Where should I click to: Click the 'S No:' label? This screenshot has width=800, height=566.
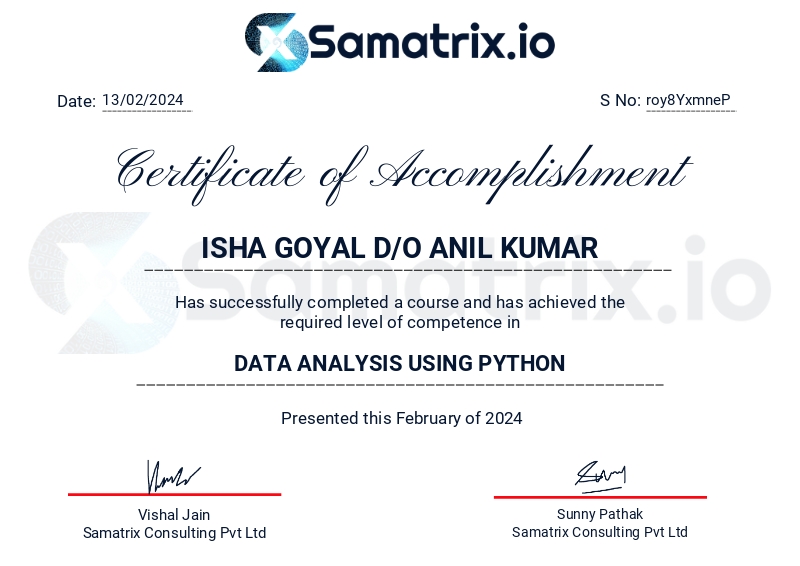click(620, 100)
